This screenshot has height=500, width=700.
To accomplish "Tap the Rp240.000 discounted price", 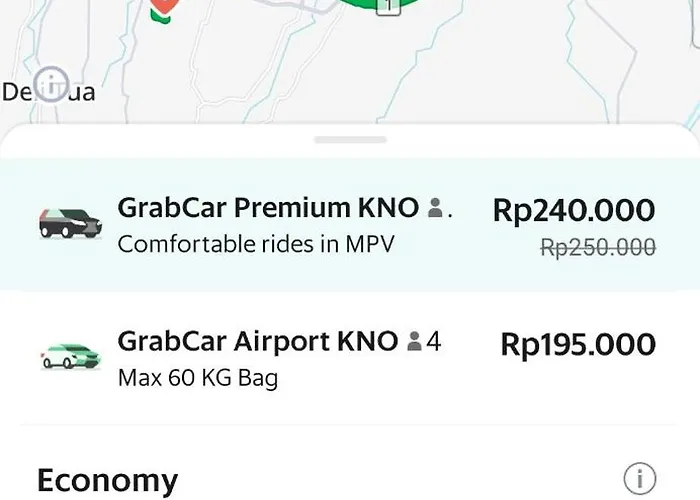I will tap(574, 210).
